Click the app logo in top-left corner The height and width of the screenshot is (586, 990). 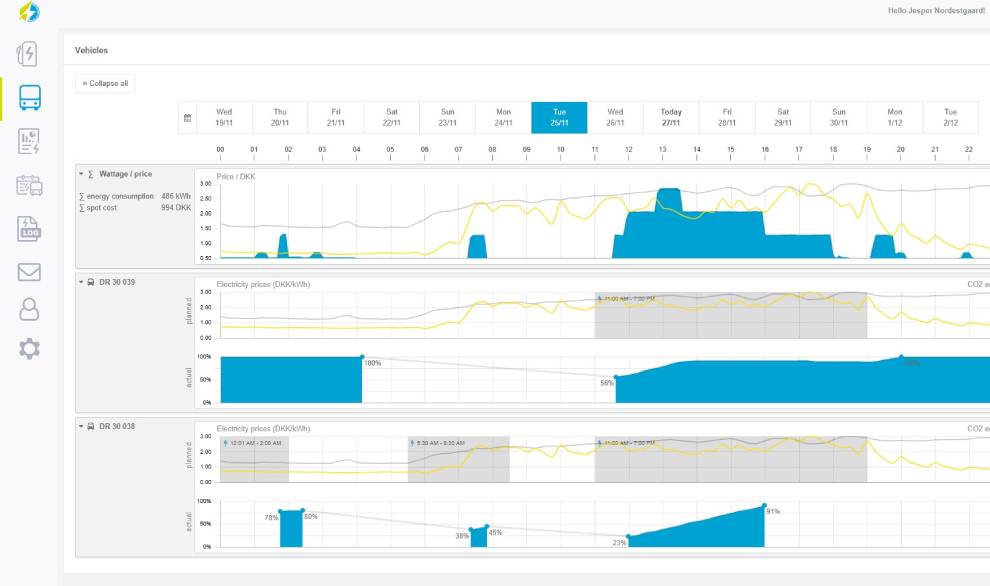click(x=29, y=12)
